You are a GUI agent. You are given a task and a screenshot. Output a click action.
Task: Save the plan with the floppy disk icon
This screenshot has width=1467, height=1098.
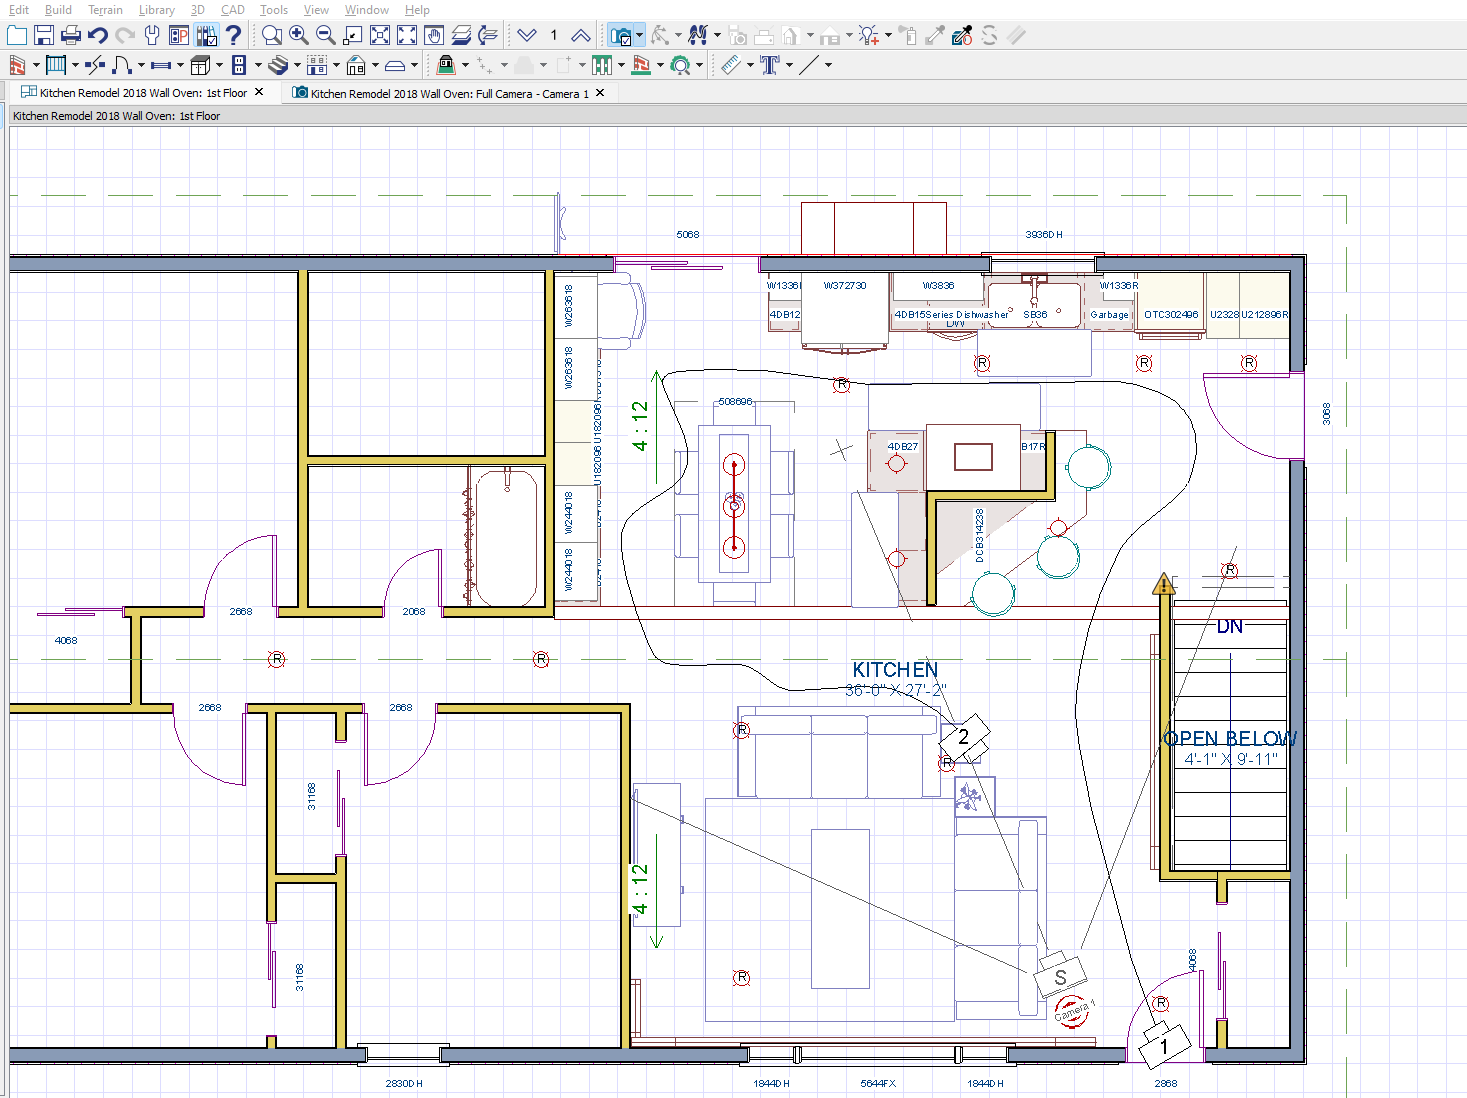pos(44,35)
